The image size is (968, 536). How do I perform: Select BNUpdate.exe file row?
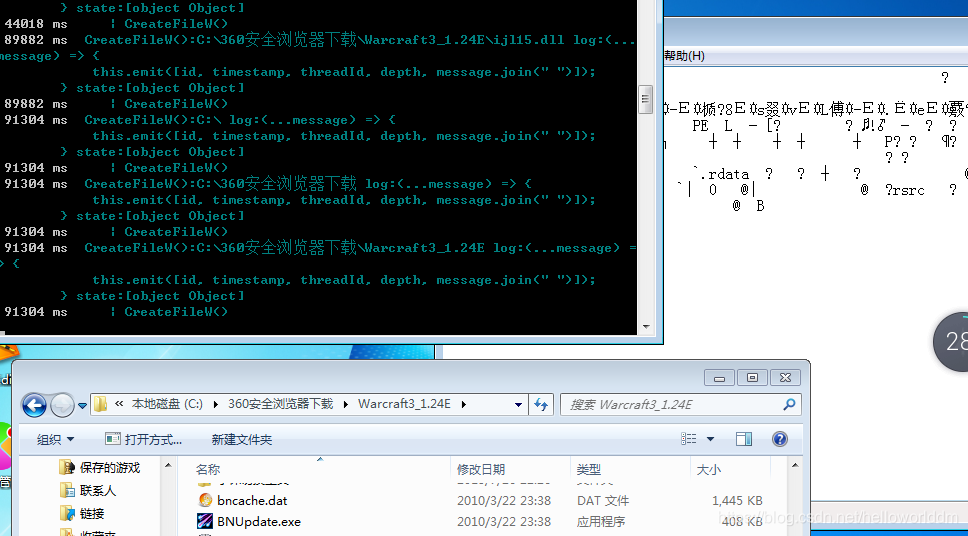point(483,521)
